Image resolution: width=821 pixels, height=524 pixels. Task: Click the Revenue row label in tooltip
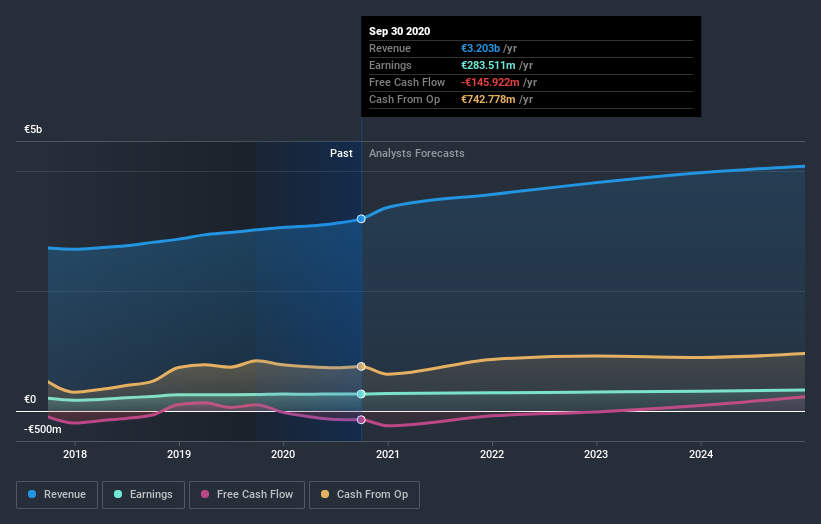[x=390, y=48]
